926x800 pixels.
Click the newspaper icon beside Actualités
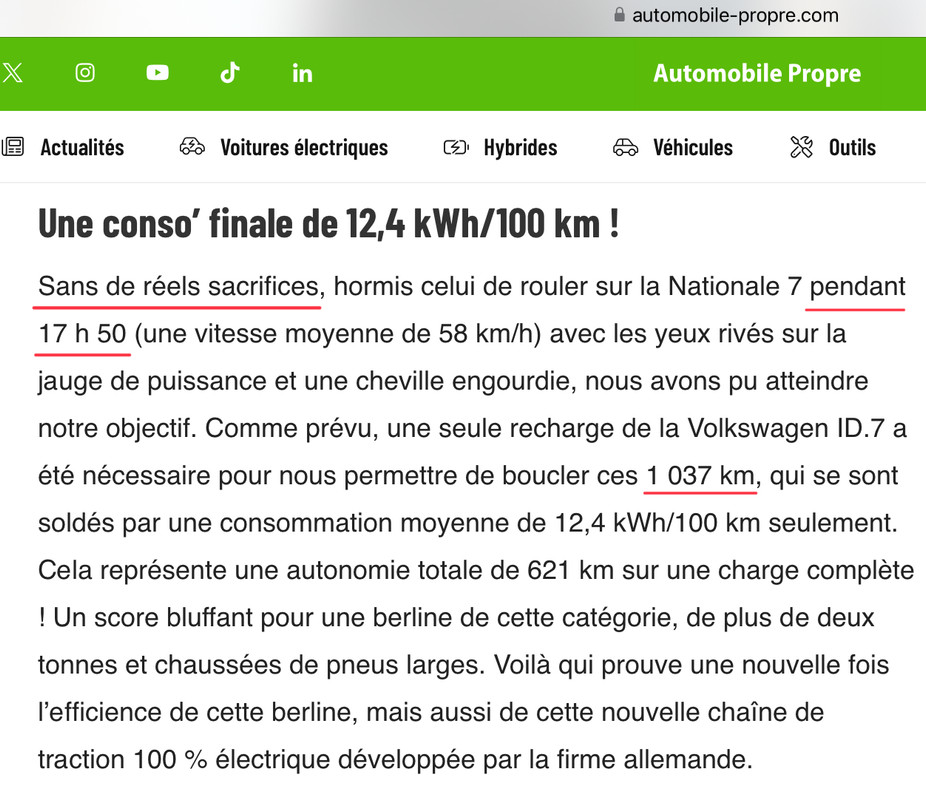click(x=13, y=147)
